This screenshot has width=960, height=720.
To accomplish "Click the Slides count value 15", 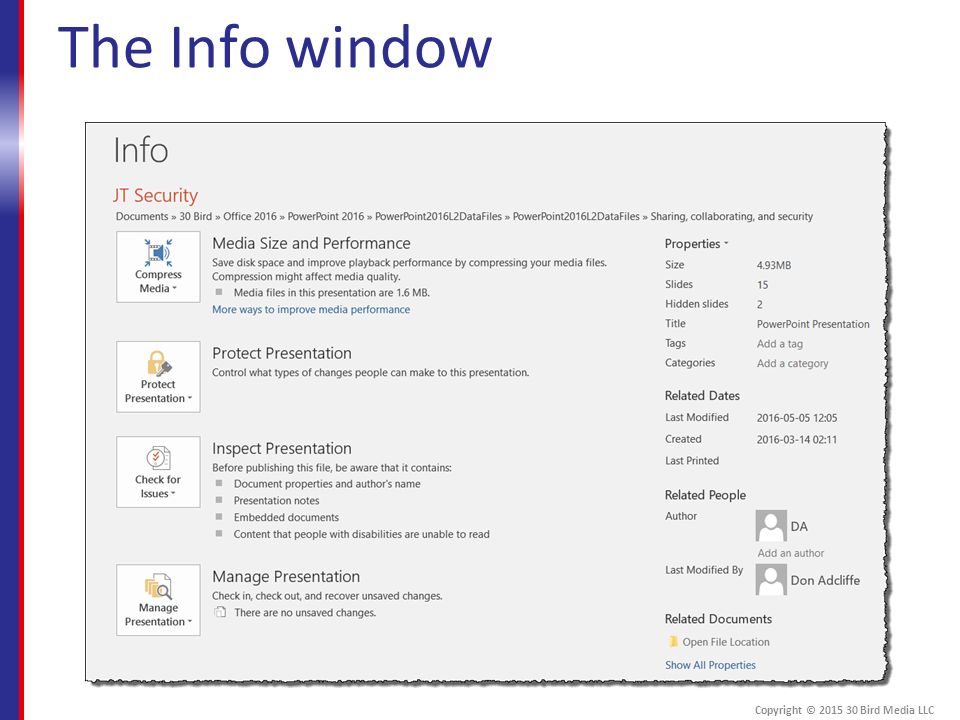I will click(762, 285).
